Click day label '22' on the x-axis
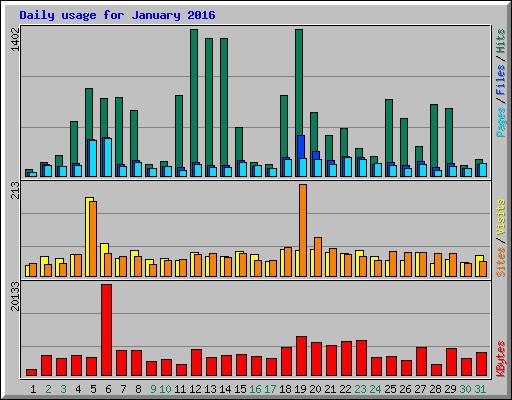The image size is (512, 400). 345,389
